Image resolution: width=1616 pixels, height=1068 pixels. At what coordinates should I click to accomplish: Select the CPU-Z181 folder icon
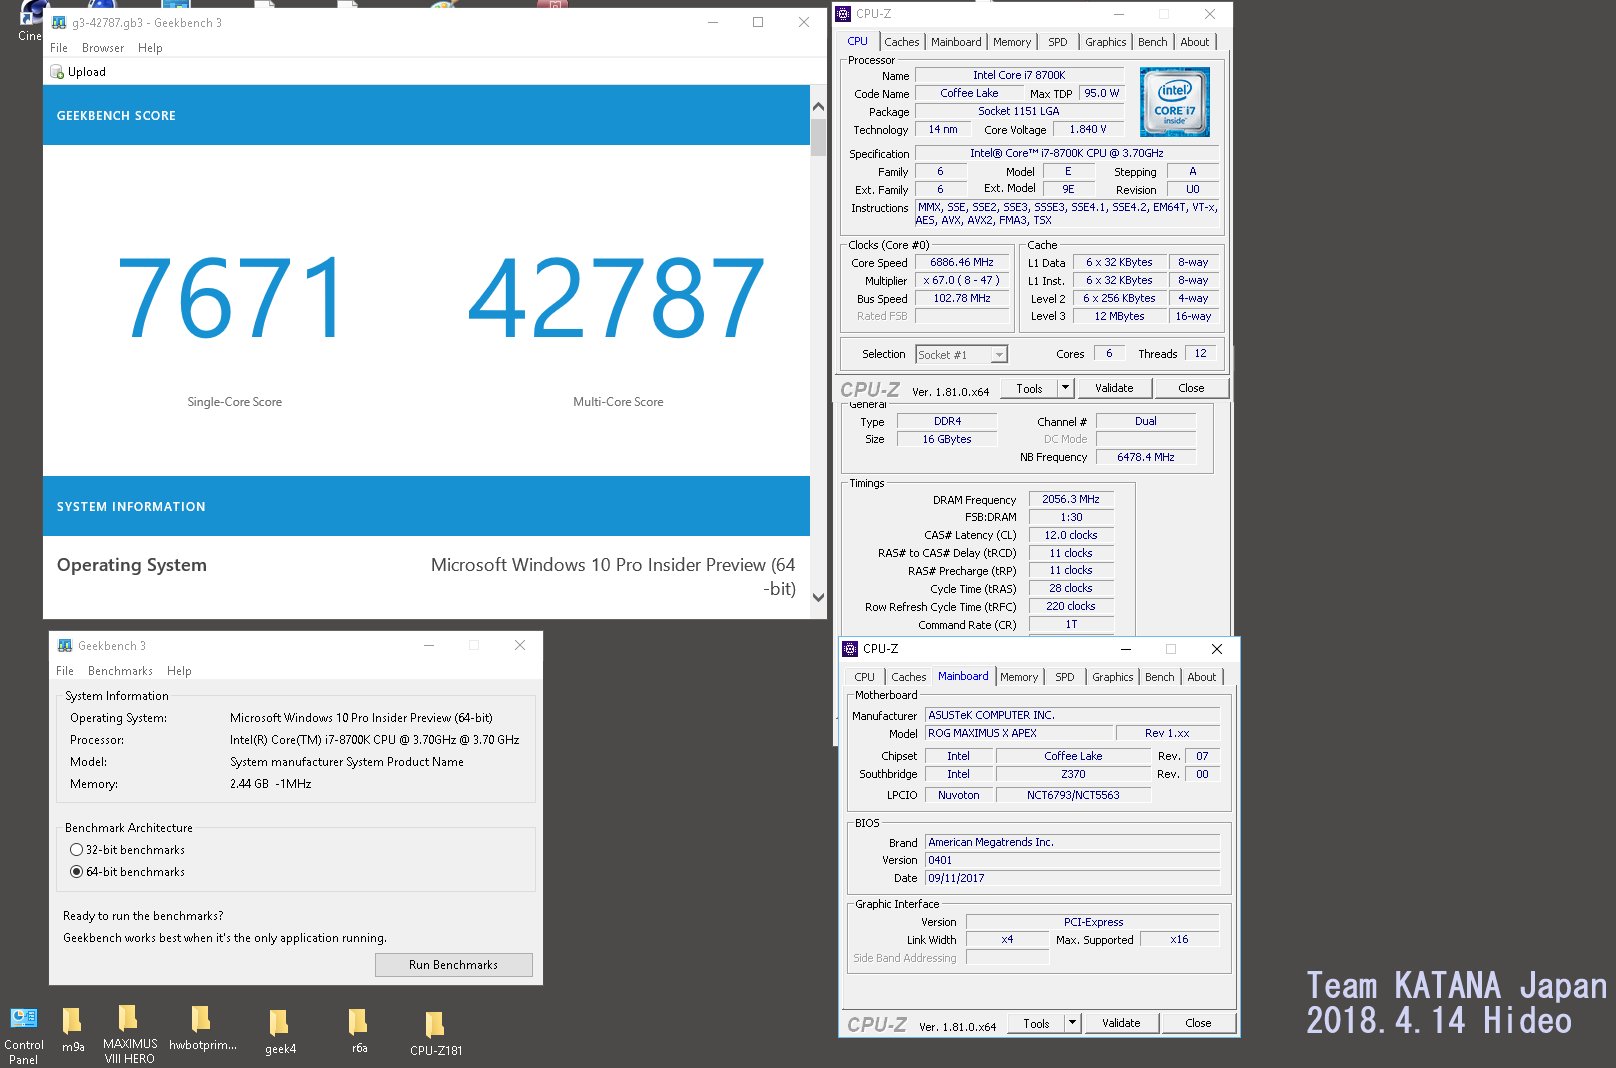tap(434, 1025)
